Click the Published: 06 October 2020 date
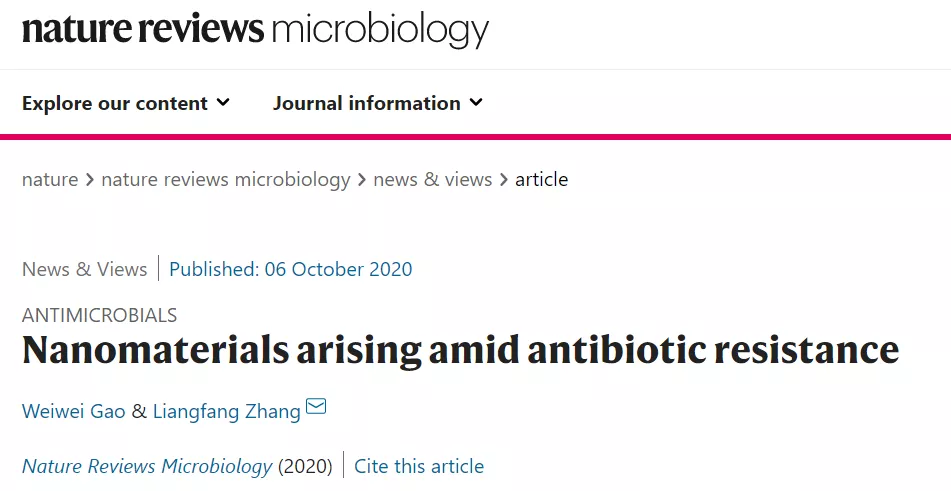 coord(291,269)
